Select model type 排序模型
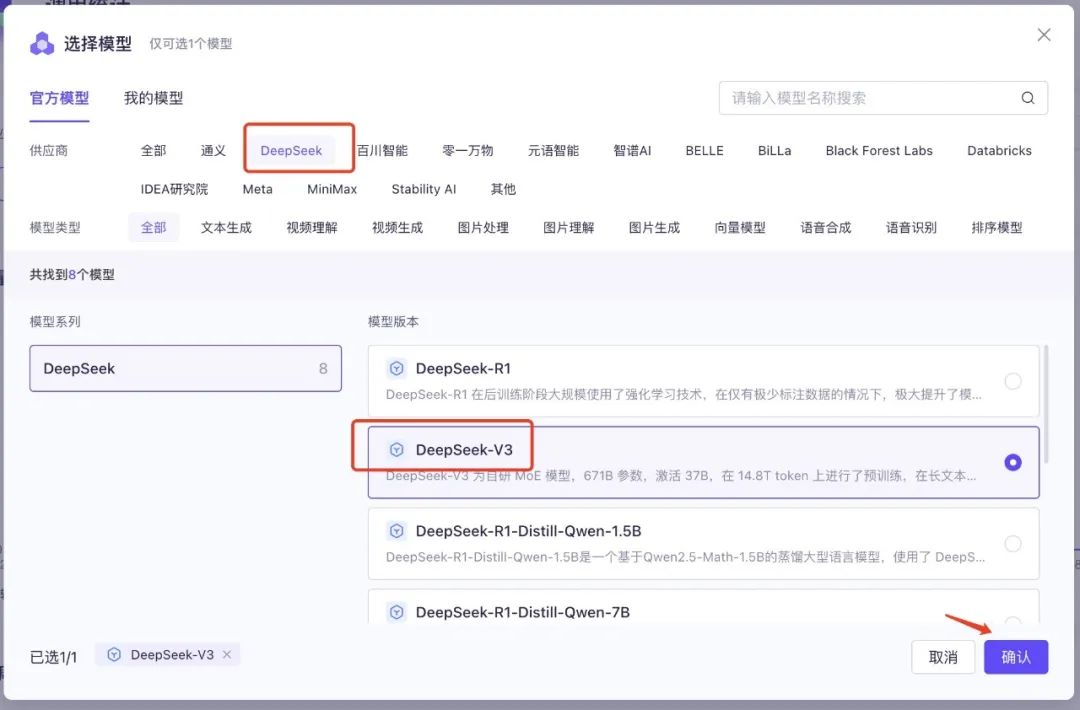This screenshot has width=1080, height=710. point(997,227)
